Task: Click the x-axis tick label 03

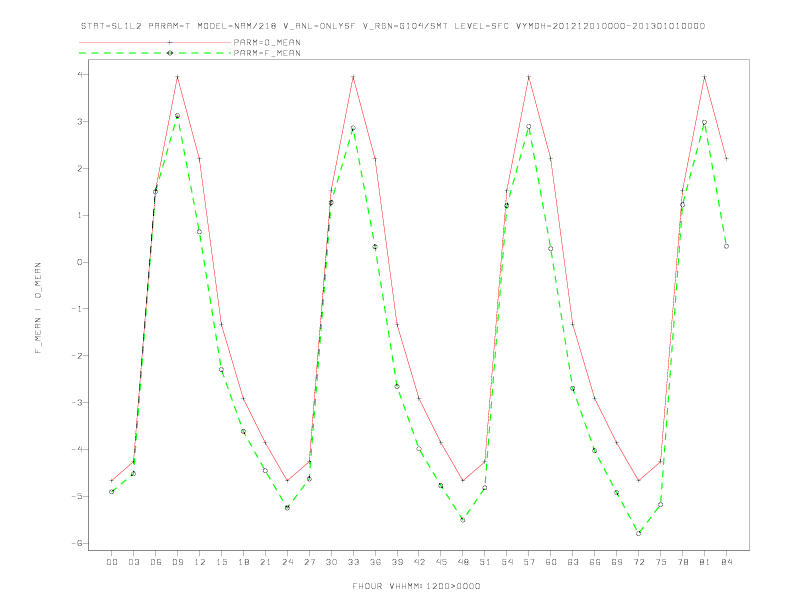Action: (133, 562)
